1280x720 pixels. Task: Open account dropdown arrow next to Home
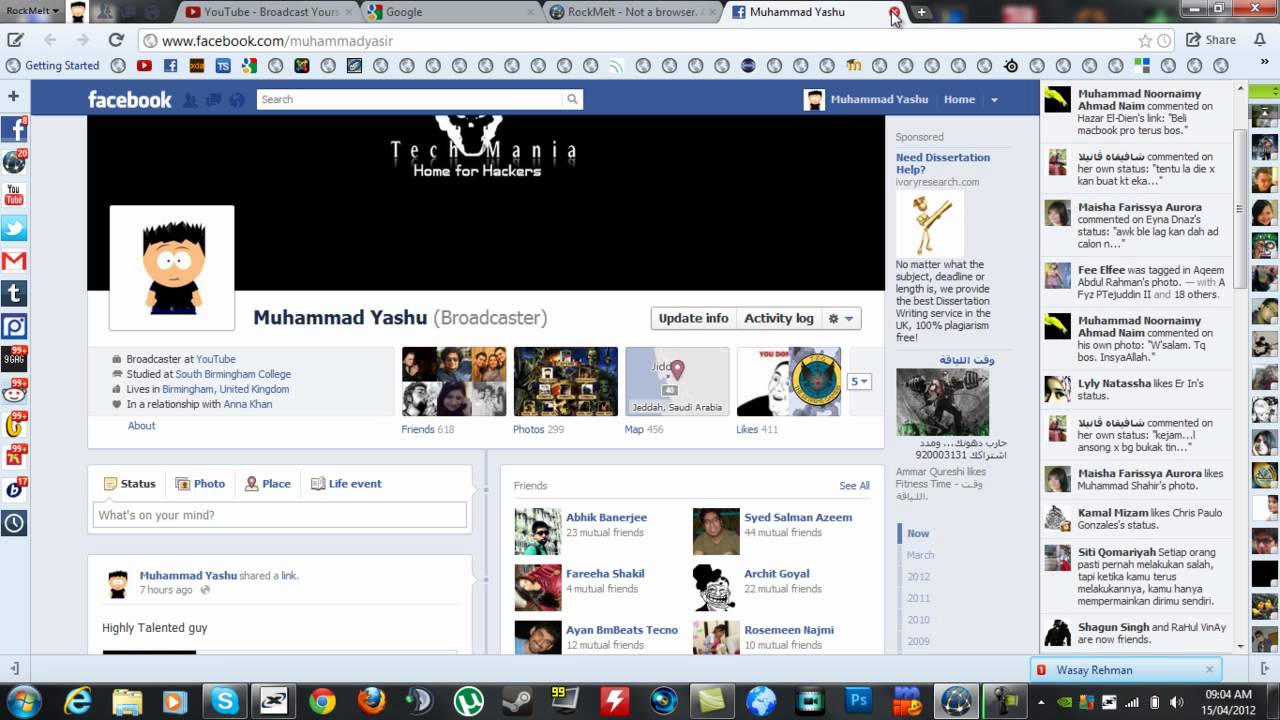coord(994,100)
